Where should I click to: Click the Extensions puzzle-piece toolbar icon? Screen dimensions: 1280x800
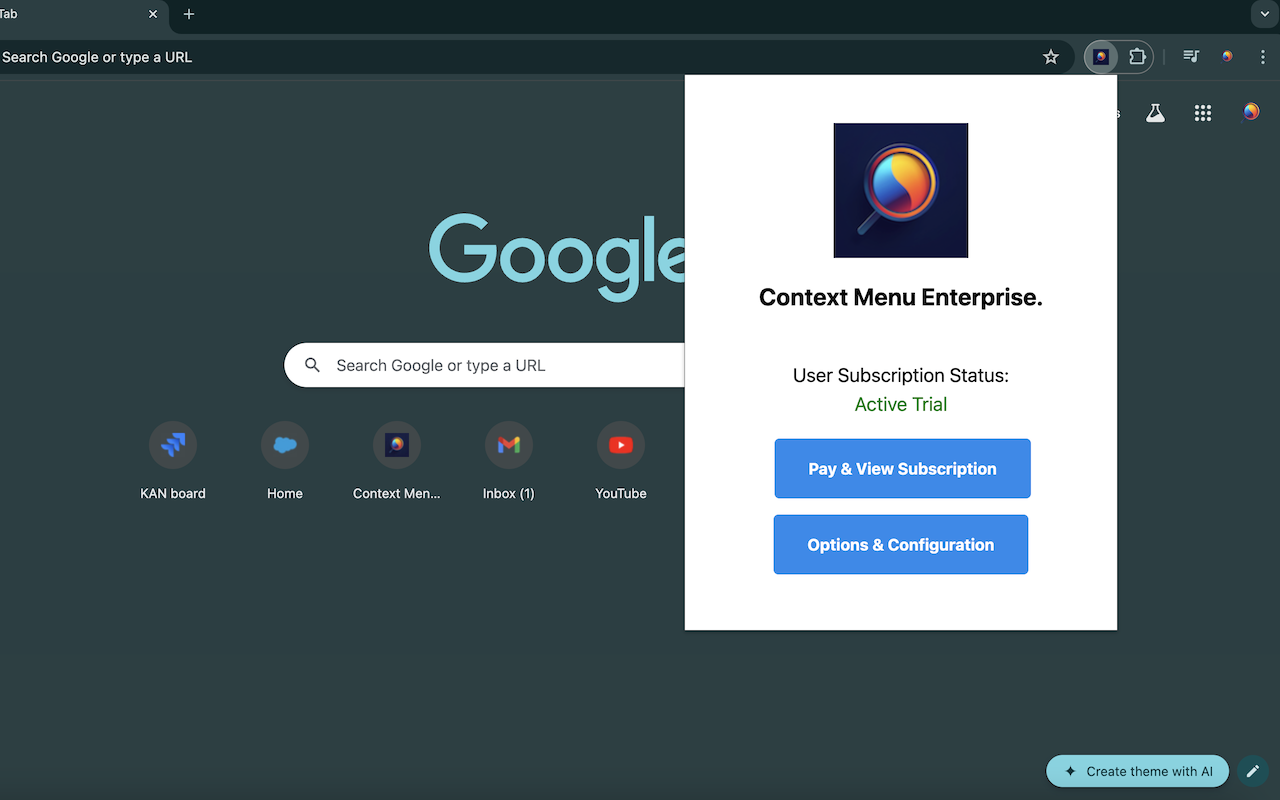coord(1135,57)
